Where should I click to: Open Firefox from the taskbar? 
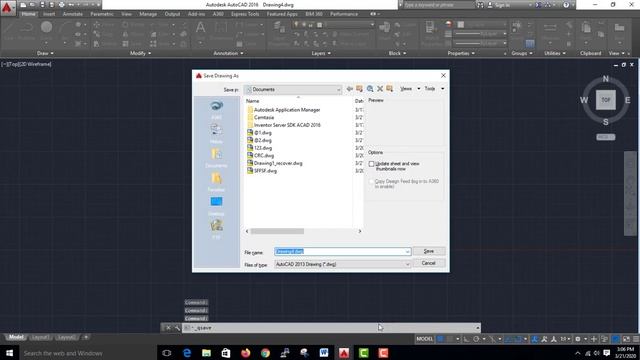[246, 353]
